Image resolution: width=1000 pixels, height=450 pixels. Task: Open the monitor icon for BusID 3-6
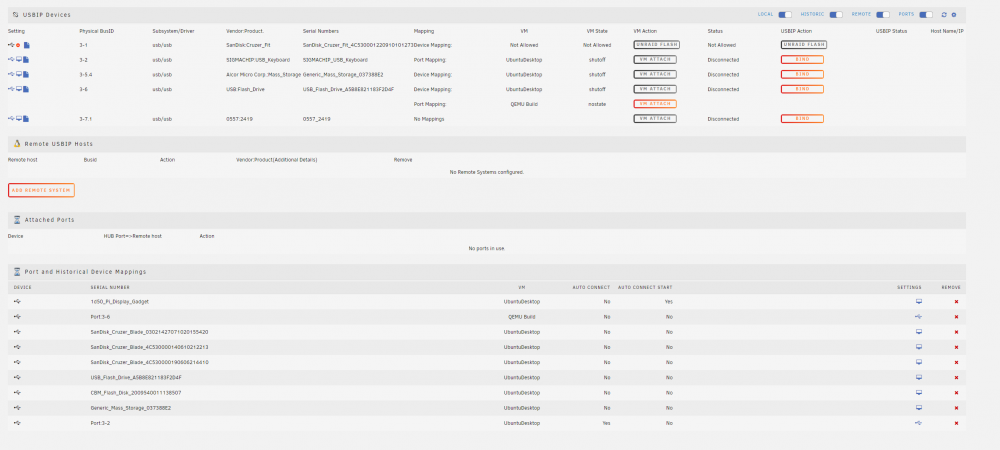(x=18, y=89)
